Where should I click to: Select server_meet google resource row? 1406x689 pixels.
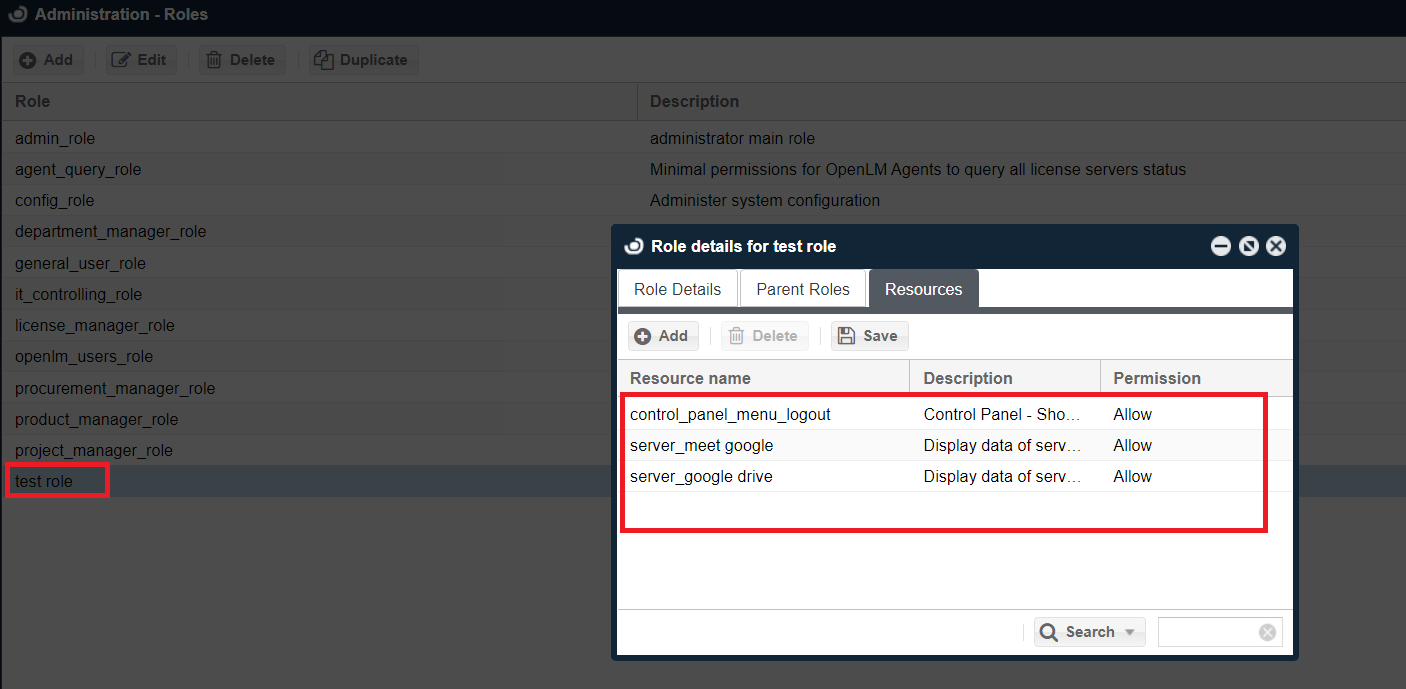[x=701, y=445]
